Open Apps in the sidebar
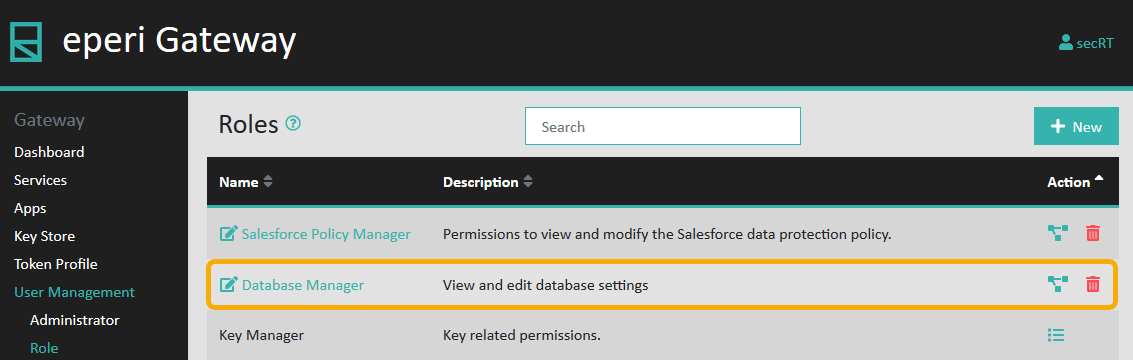Image resolution: width=1133 pixels, height=360 pixels. (x=30, y=208)
